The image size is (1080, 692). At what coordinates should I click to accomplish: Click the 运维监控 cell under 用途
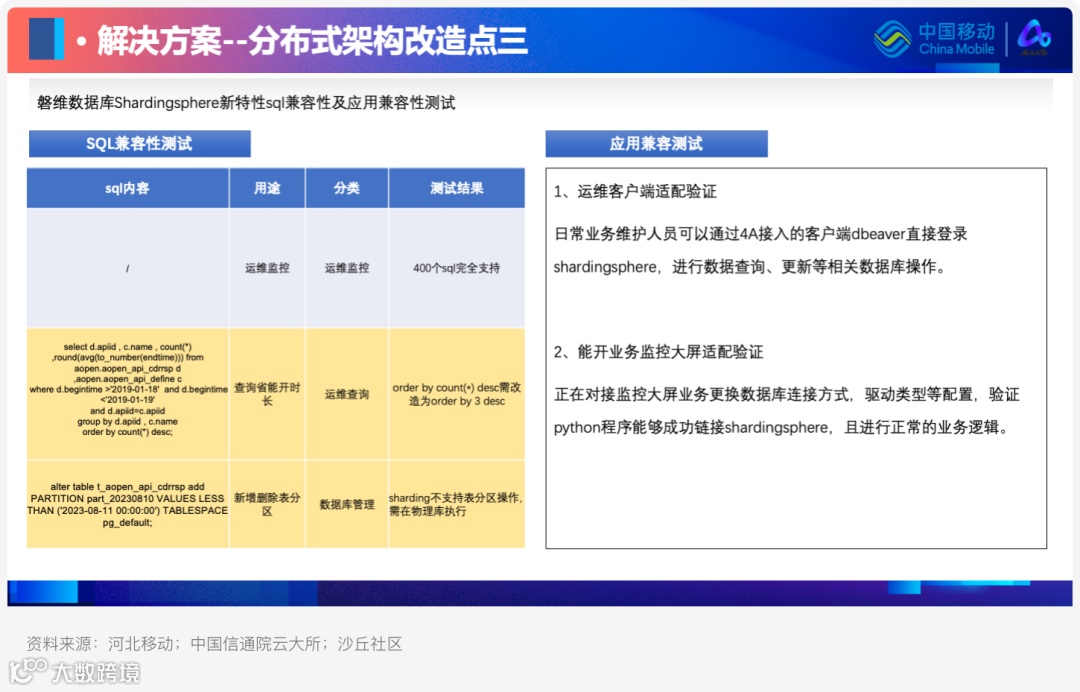coord(267,268)
